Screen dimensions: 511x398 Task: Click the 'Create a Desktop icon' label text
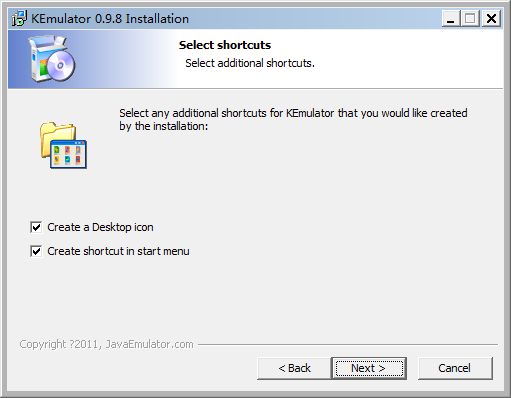click(x=100, y=227)
